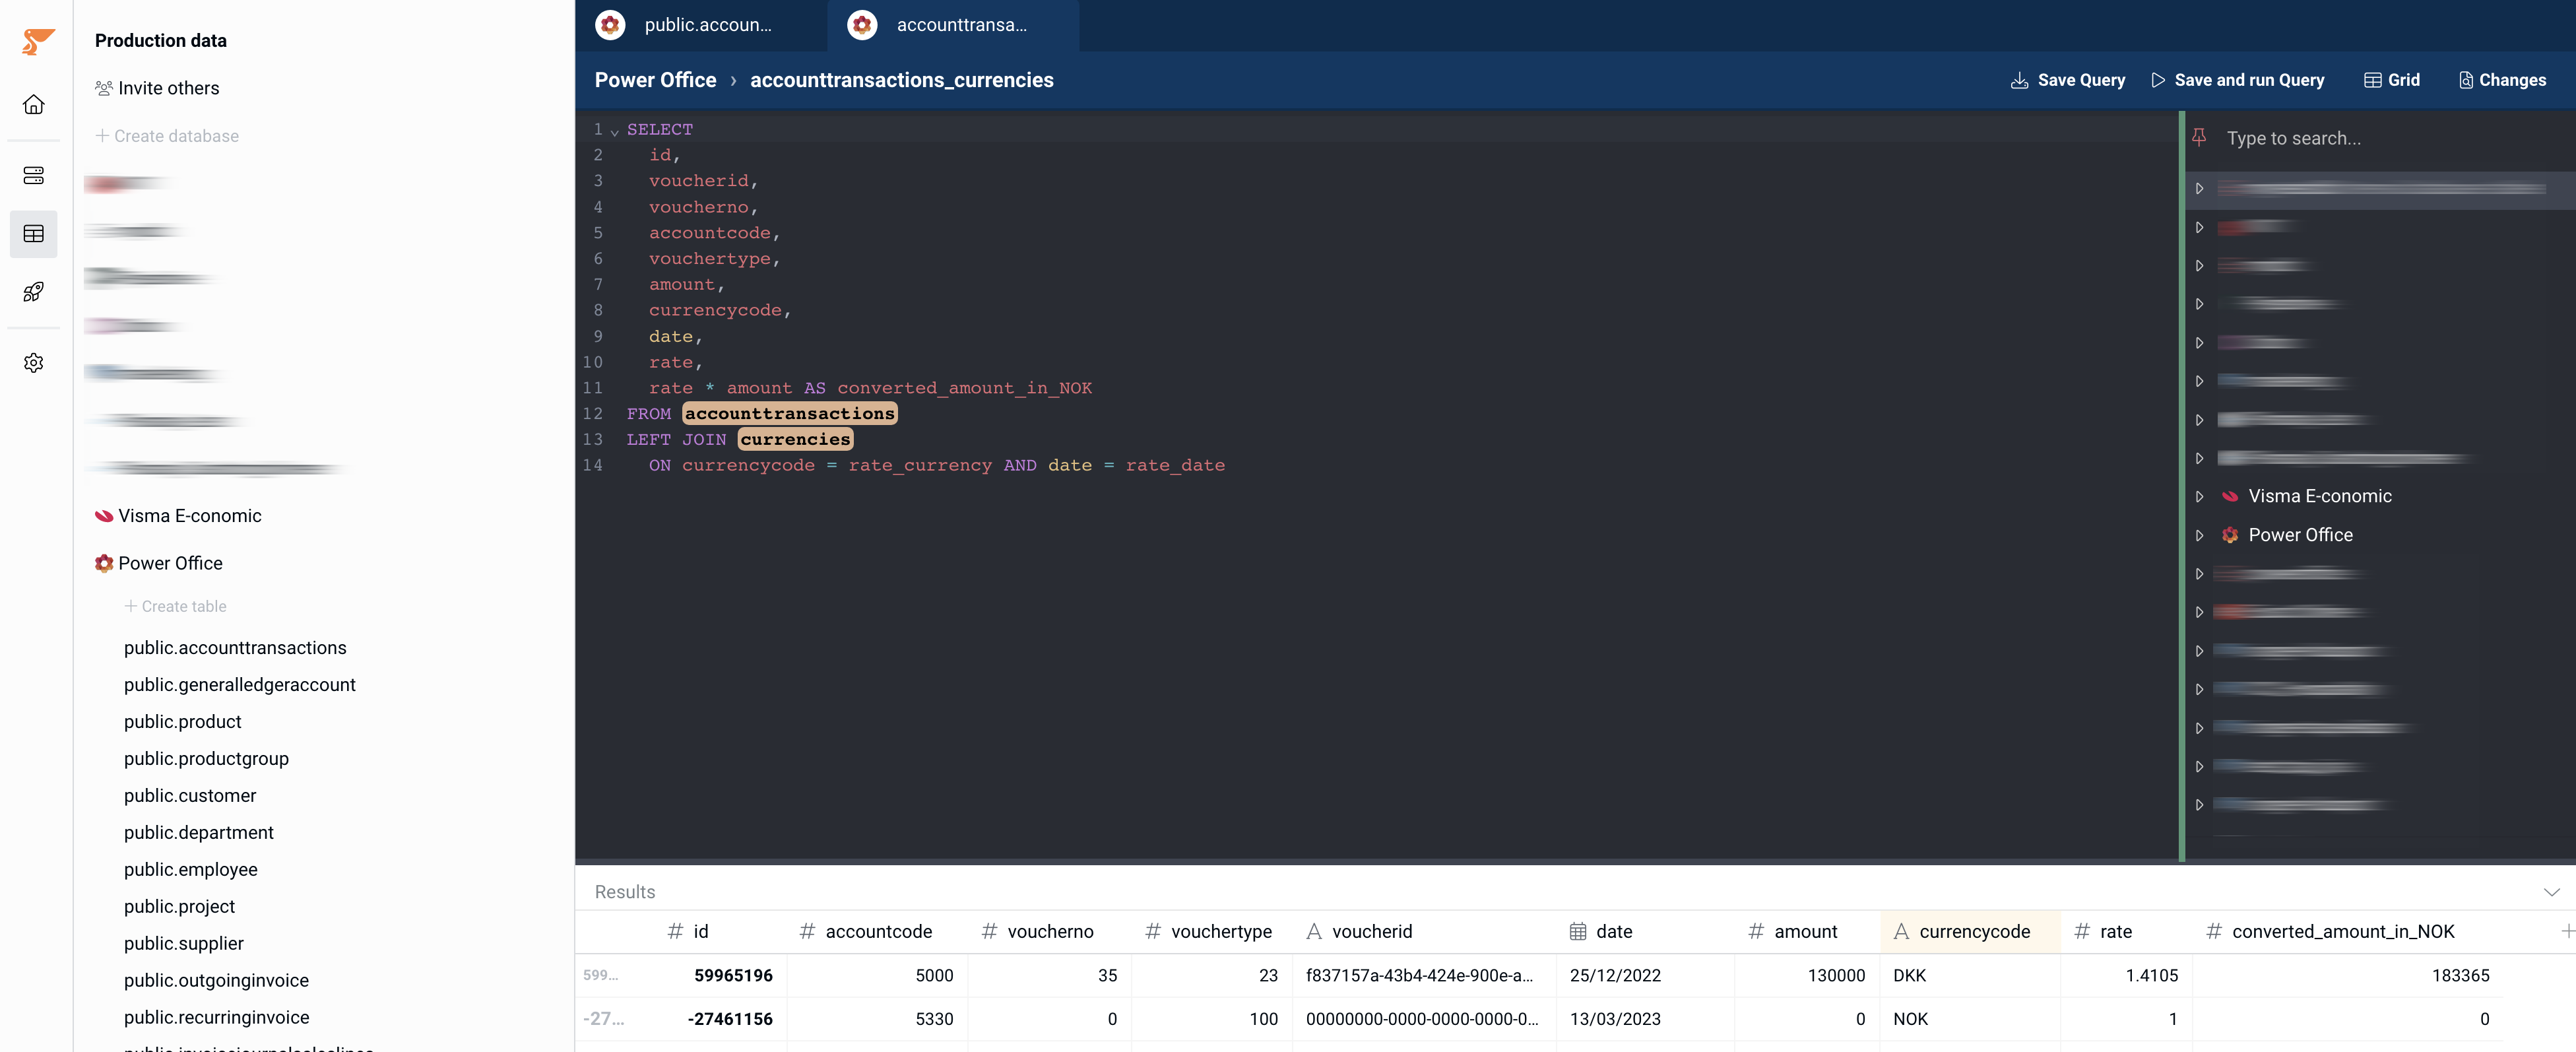Open the home icon in left sidebar
Image resolution: width=2576 pixels, height=1052 pixels.
(34, 105)
